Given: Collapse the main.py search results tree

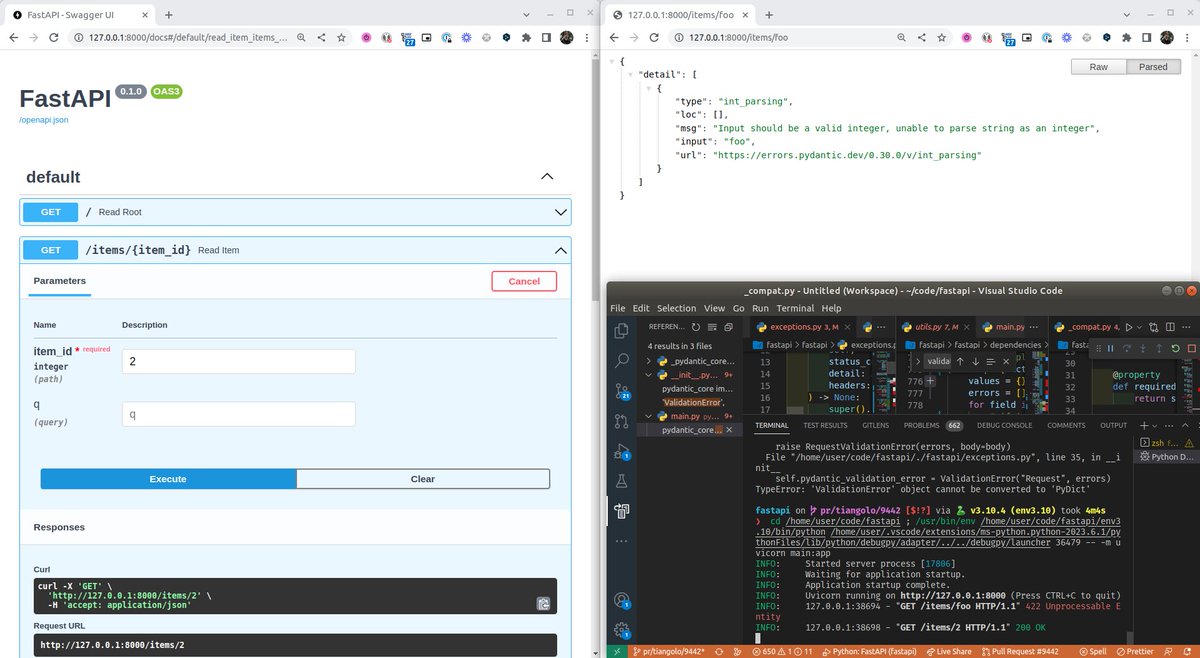Looking at the screenshot, I should [649, 416].
